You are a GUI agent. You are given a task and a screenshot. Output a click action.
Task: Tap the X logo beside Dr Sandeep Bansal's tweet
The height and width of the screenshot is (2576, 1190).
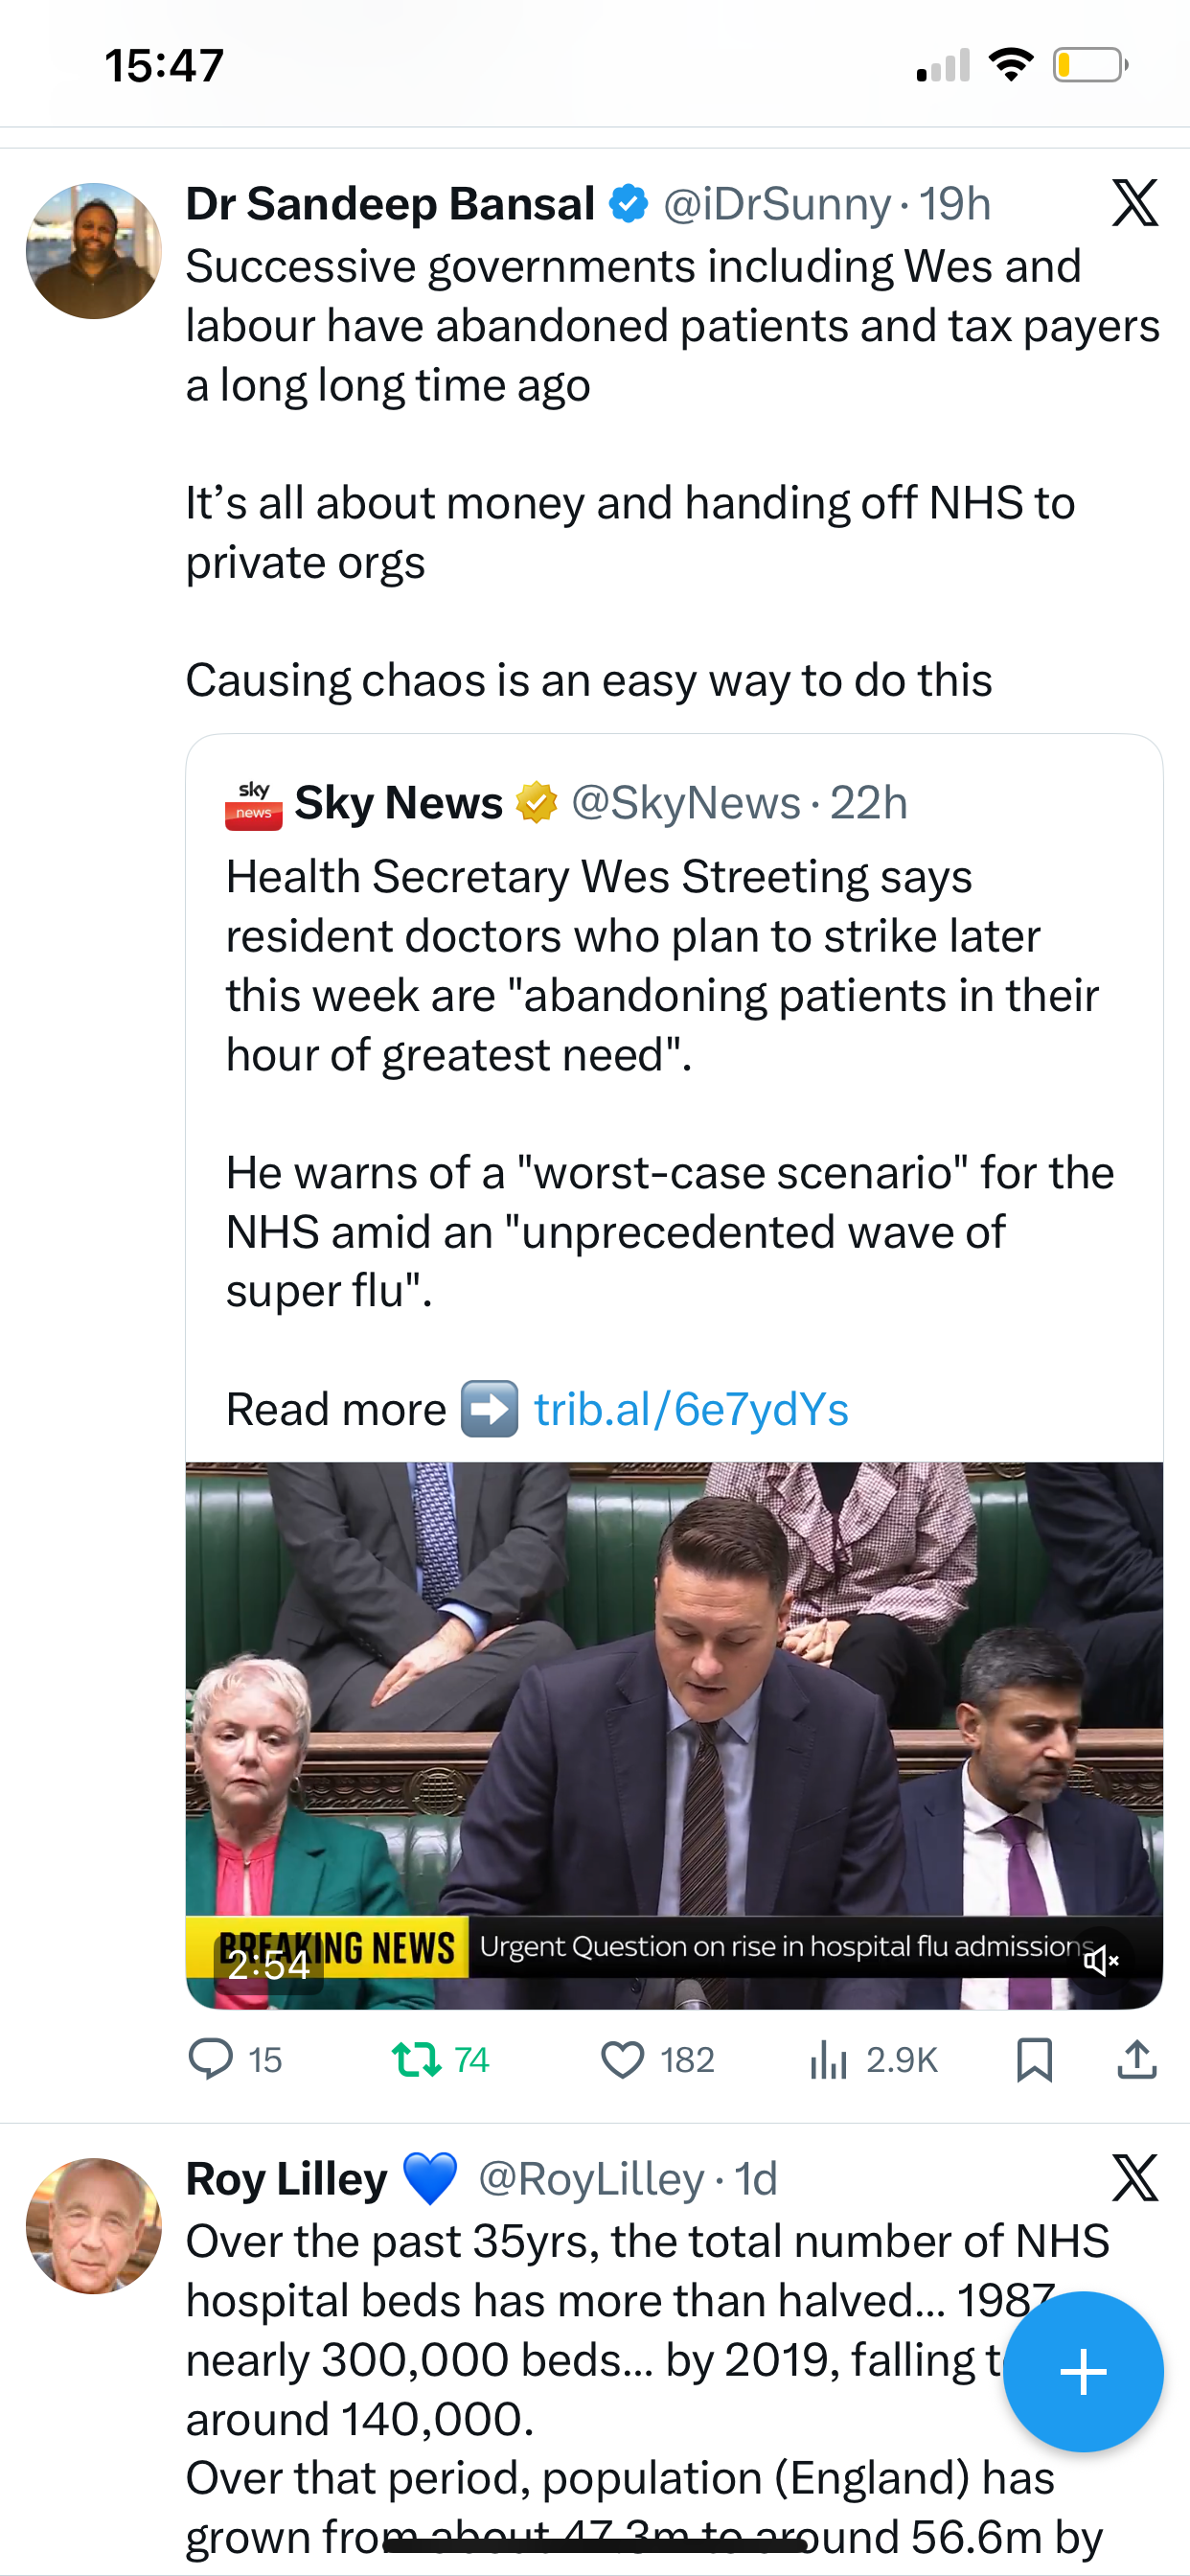pyautogui.click(x=1135, y=203)
